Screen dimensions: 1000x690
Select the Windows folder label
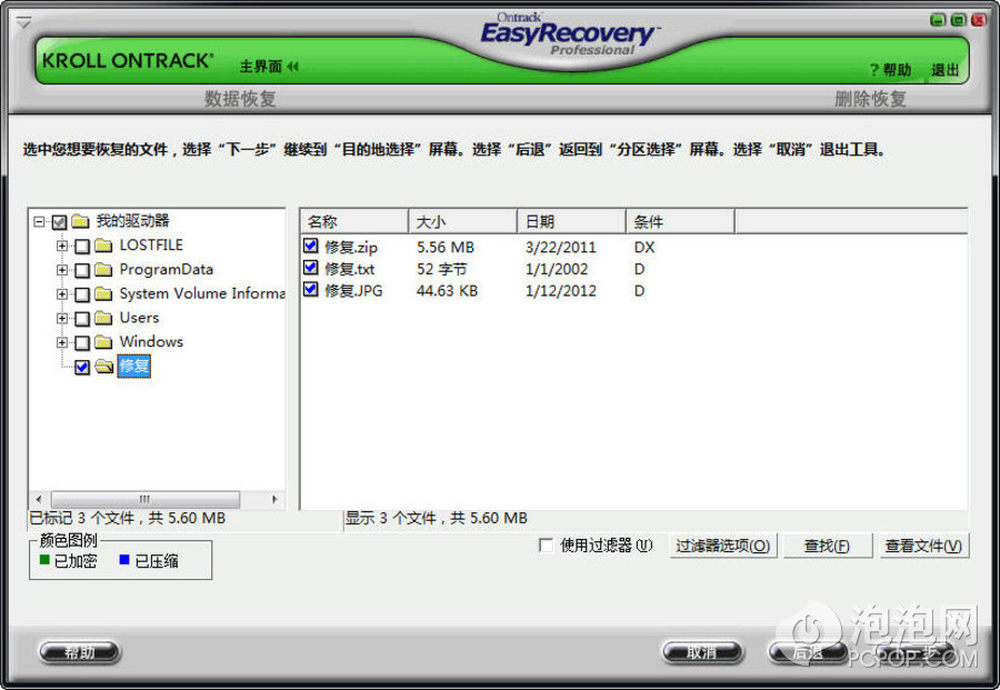point(151,342)
